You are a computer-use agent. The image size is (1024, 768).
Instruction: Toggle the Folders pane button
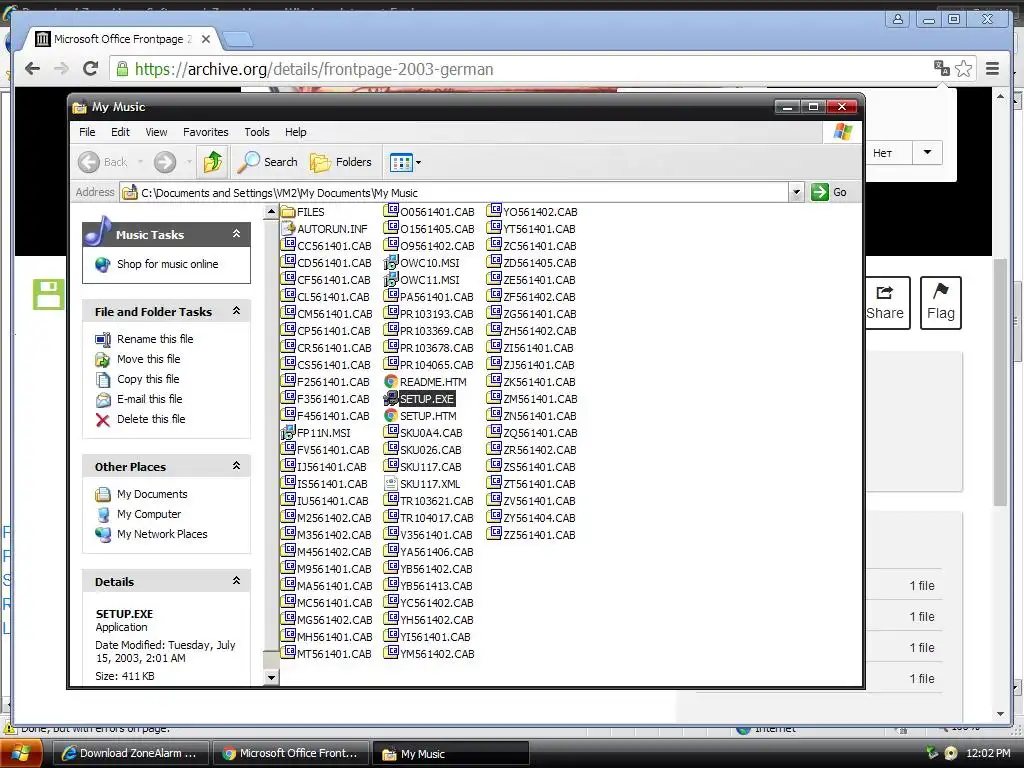(341, 162)
